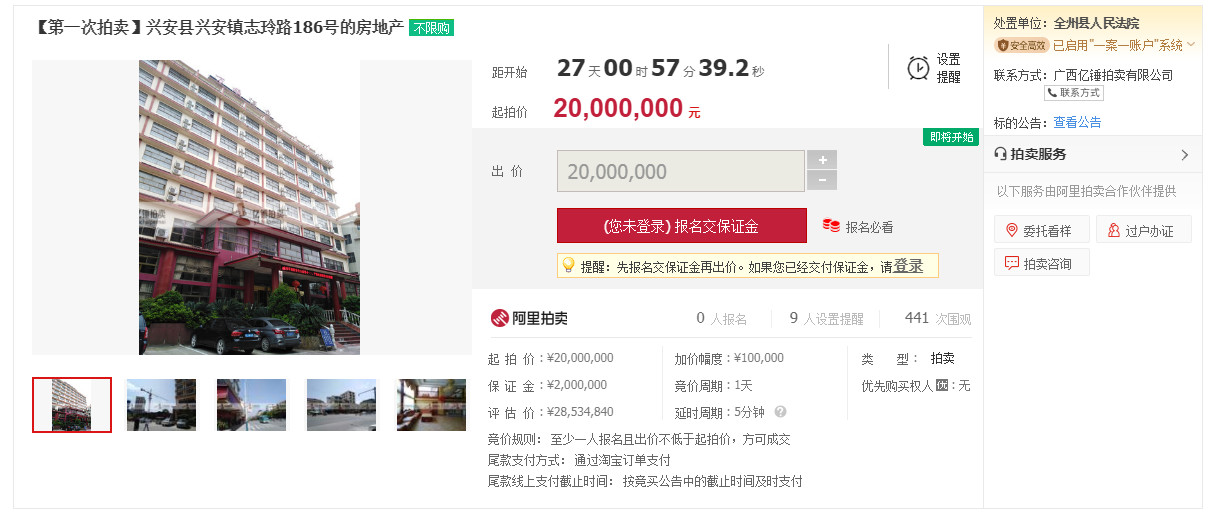
Task: Expand the 一案一账户 system dropdown arrow
Action: pos(1191,45)
